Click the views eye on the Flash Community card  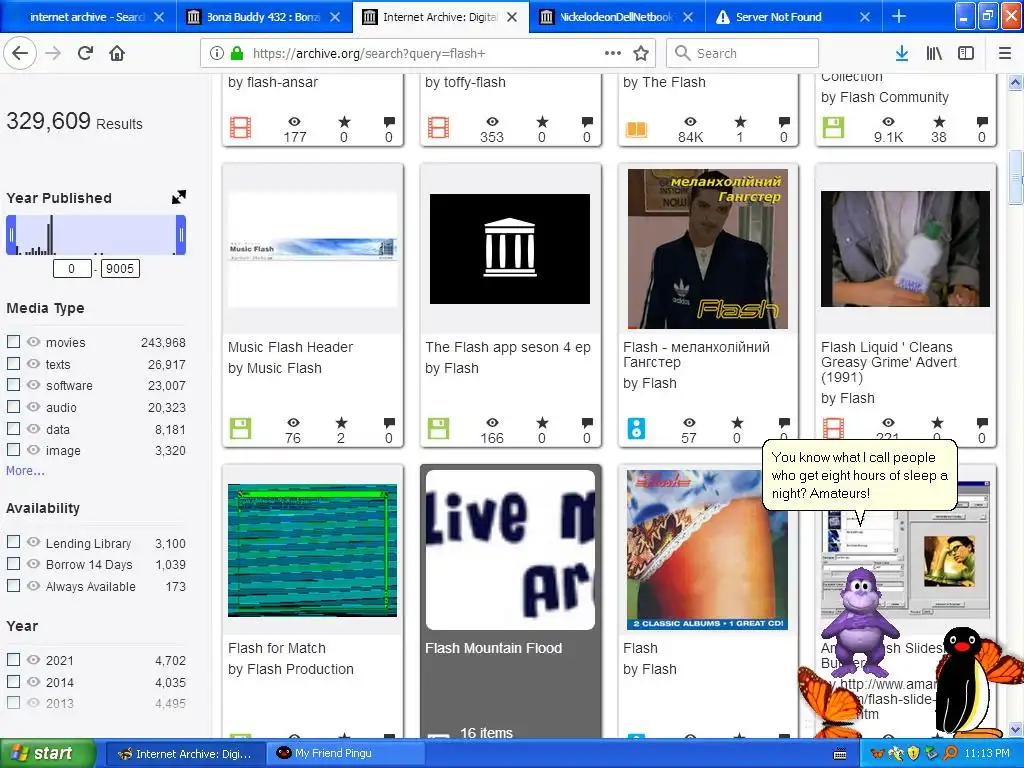point(888,121)
